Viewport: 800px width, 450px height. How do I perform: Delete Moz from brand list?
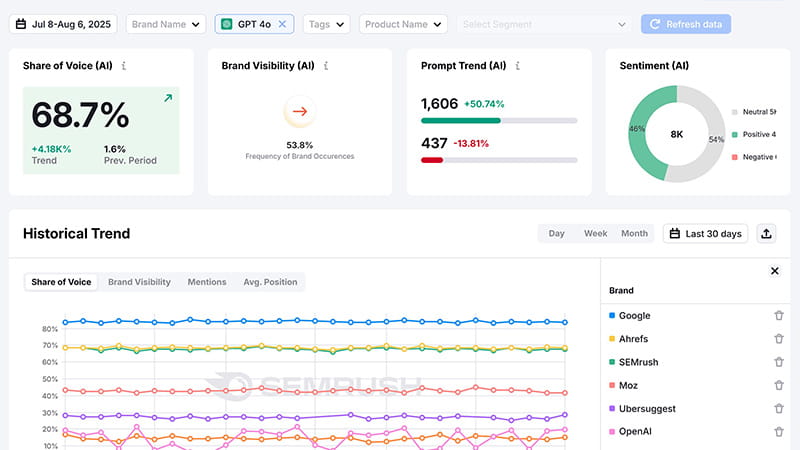point(779,385)
